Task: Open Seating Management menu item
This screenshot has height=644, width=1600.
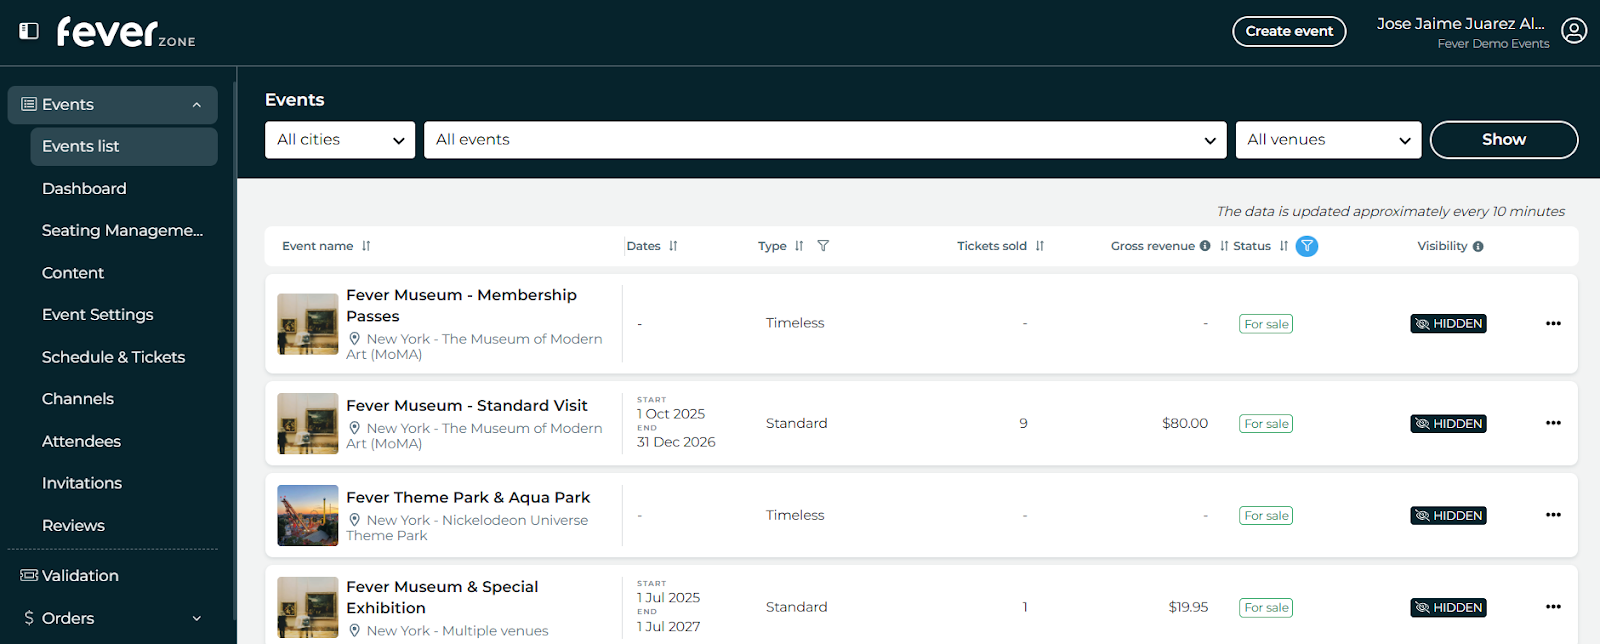Action: (122, 230)
